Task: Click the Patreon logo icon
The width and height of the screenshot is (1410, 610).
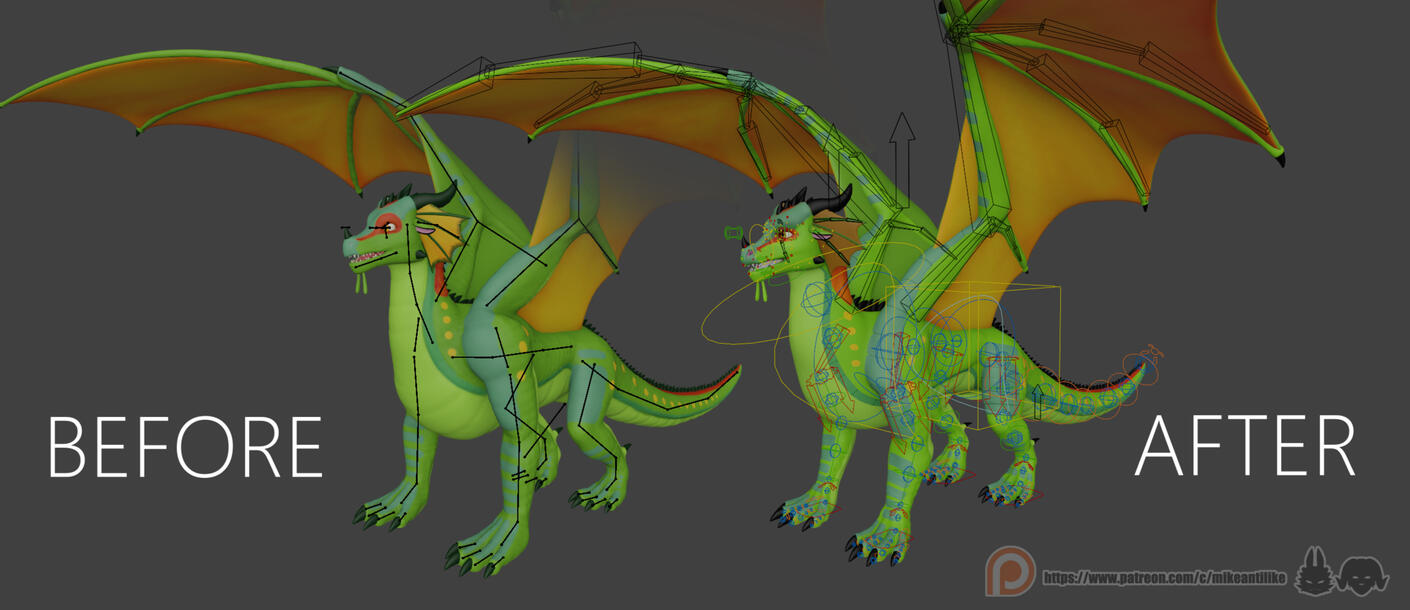Action: tap(1010, 571)
